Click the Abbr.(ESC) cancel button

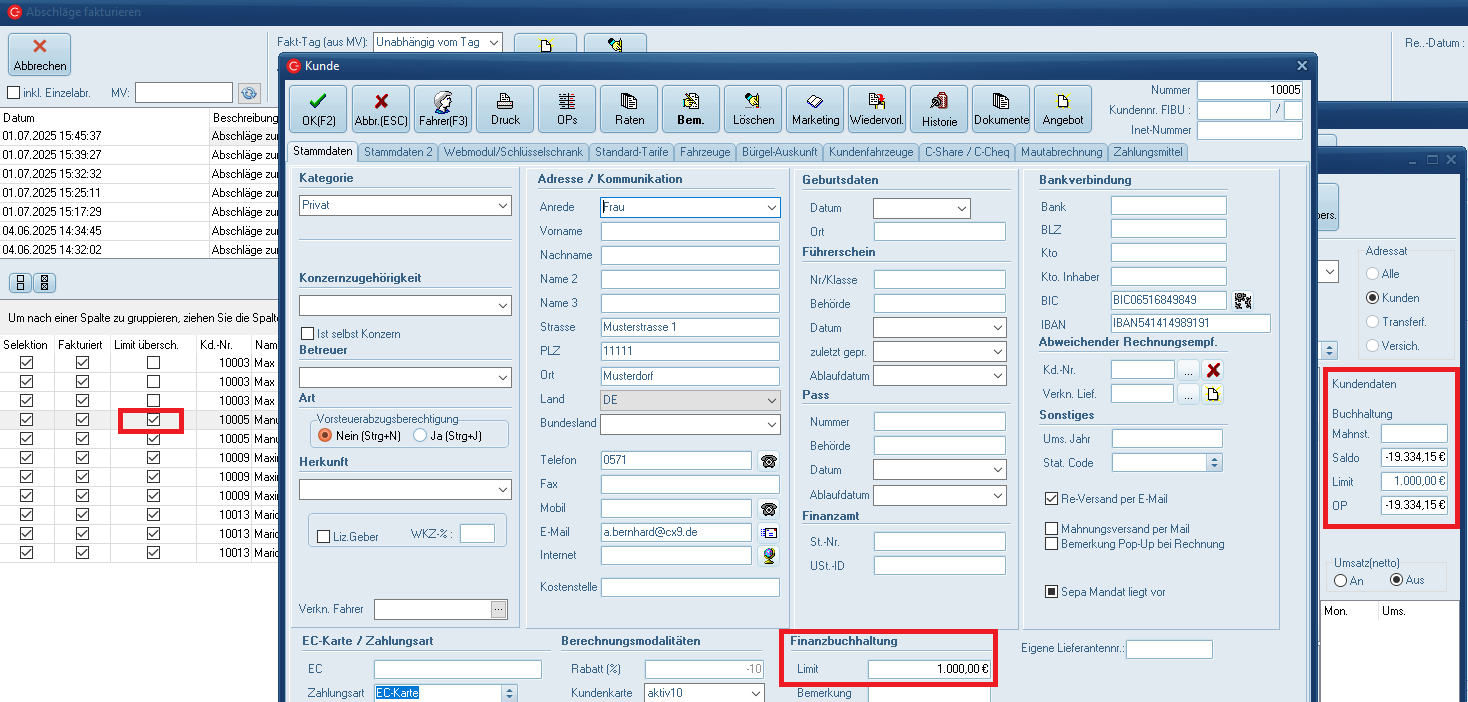tap(380, 109)
